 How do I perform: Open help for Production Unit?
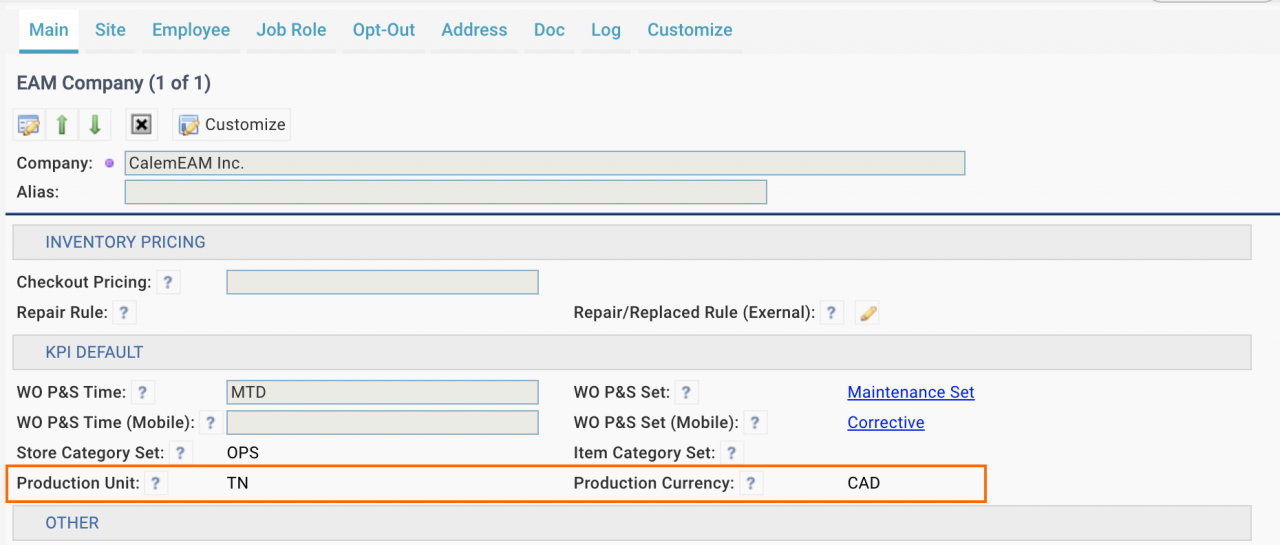point(156,484)
